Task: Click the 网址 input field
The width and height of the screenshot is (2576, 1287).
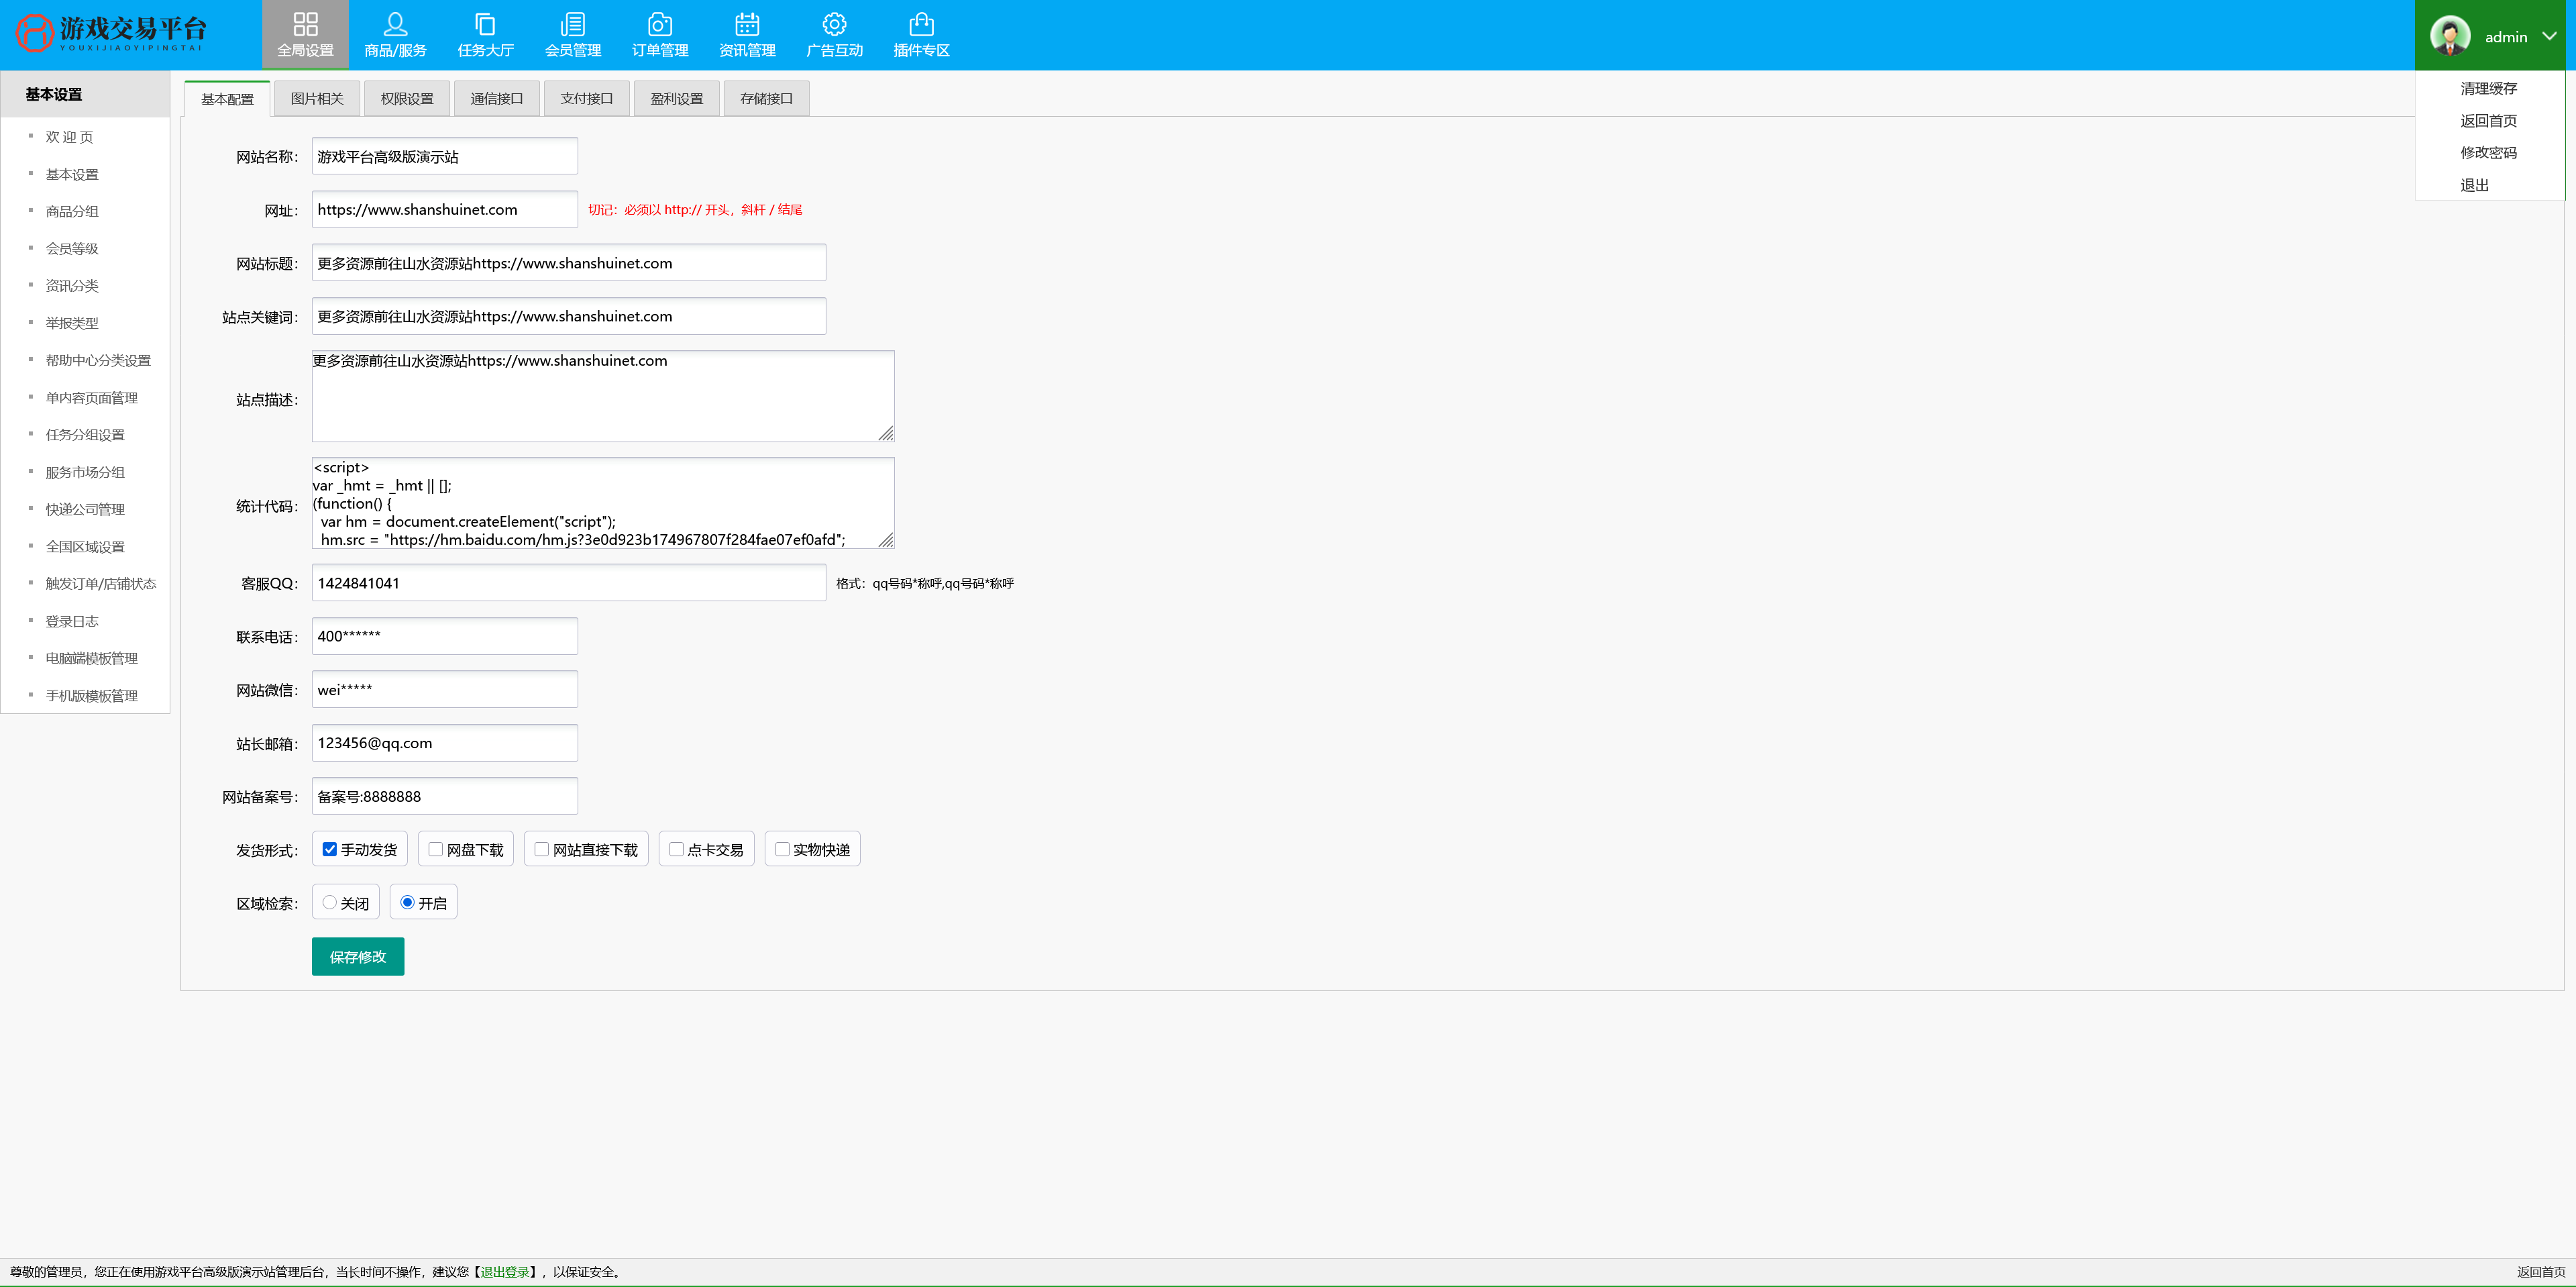Action: [x=445, y=209]
